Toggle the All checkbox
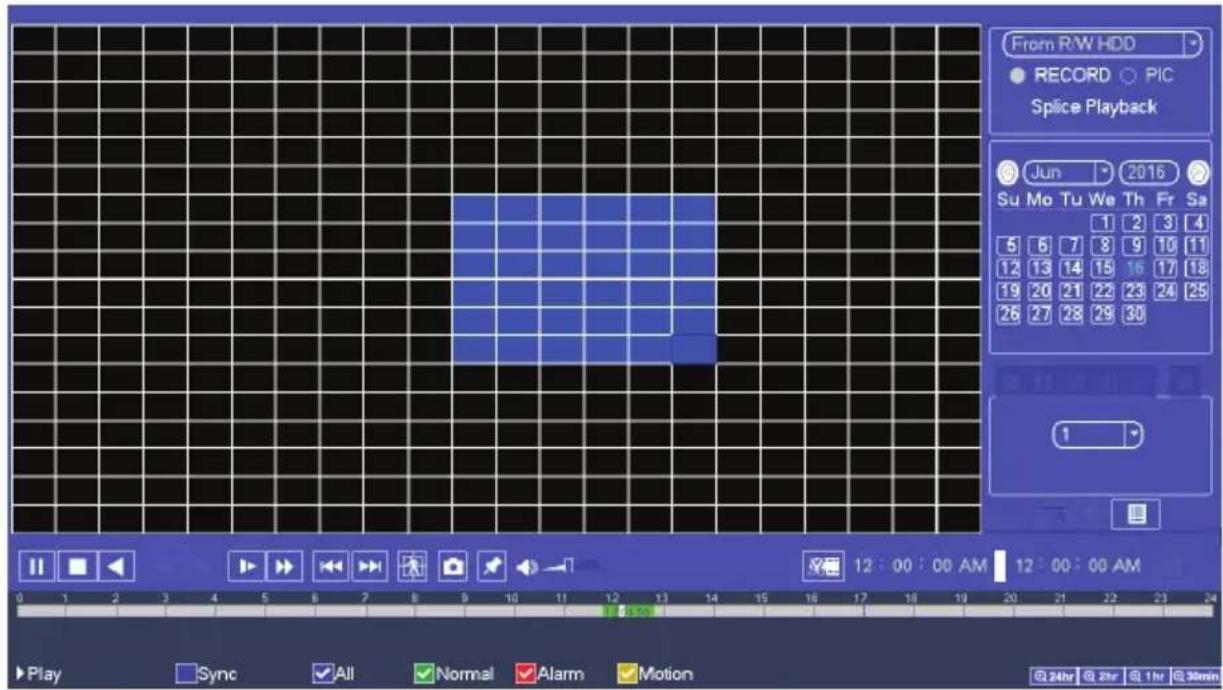The height and width of the screenshot is (690, 1223). [323, 673]
